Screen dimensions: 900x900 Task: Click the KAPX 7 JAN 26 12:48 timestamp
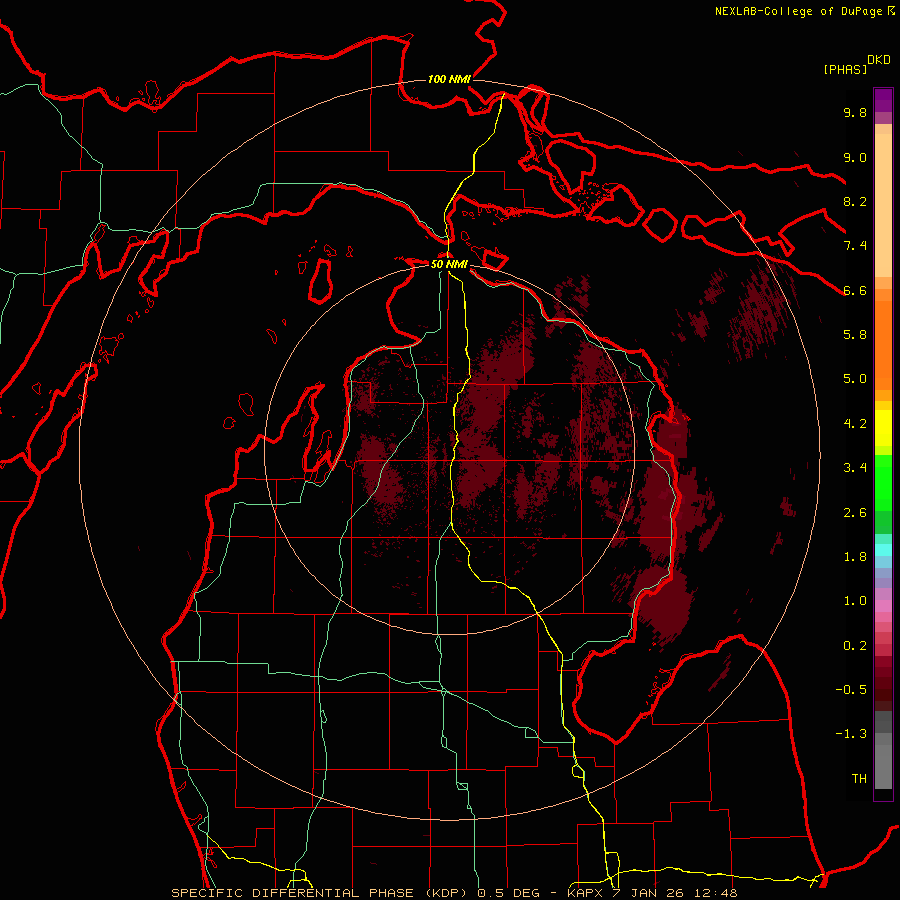(x=653, y=893)
